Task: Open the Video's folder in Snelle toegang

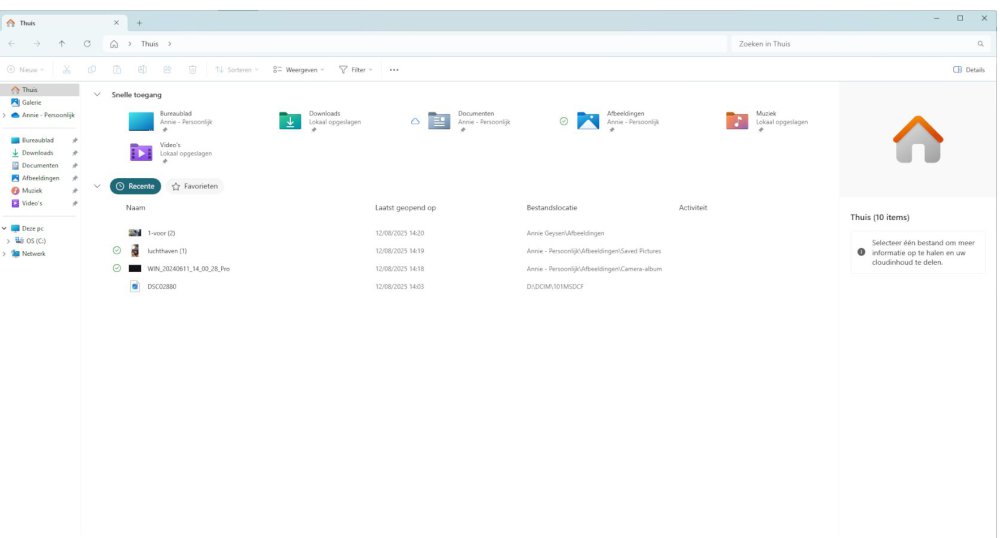Action: pyautogui.click(x=141, y=152)
